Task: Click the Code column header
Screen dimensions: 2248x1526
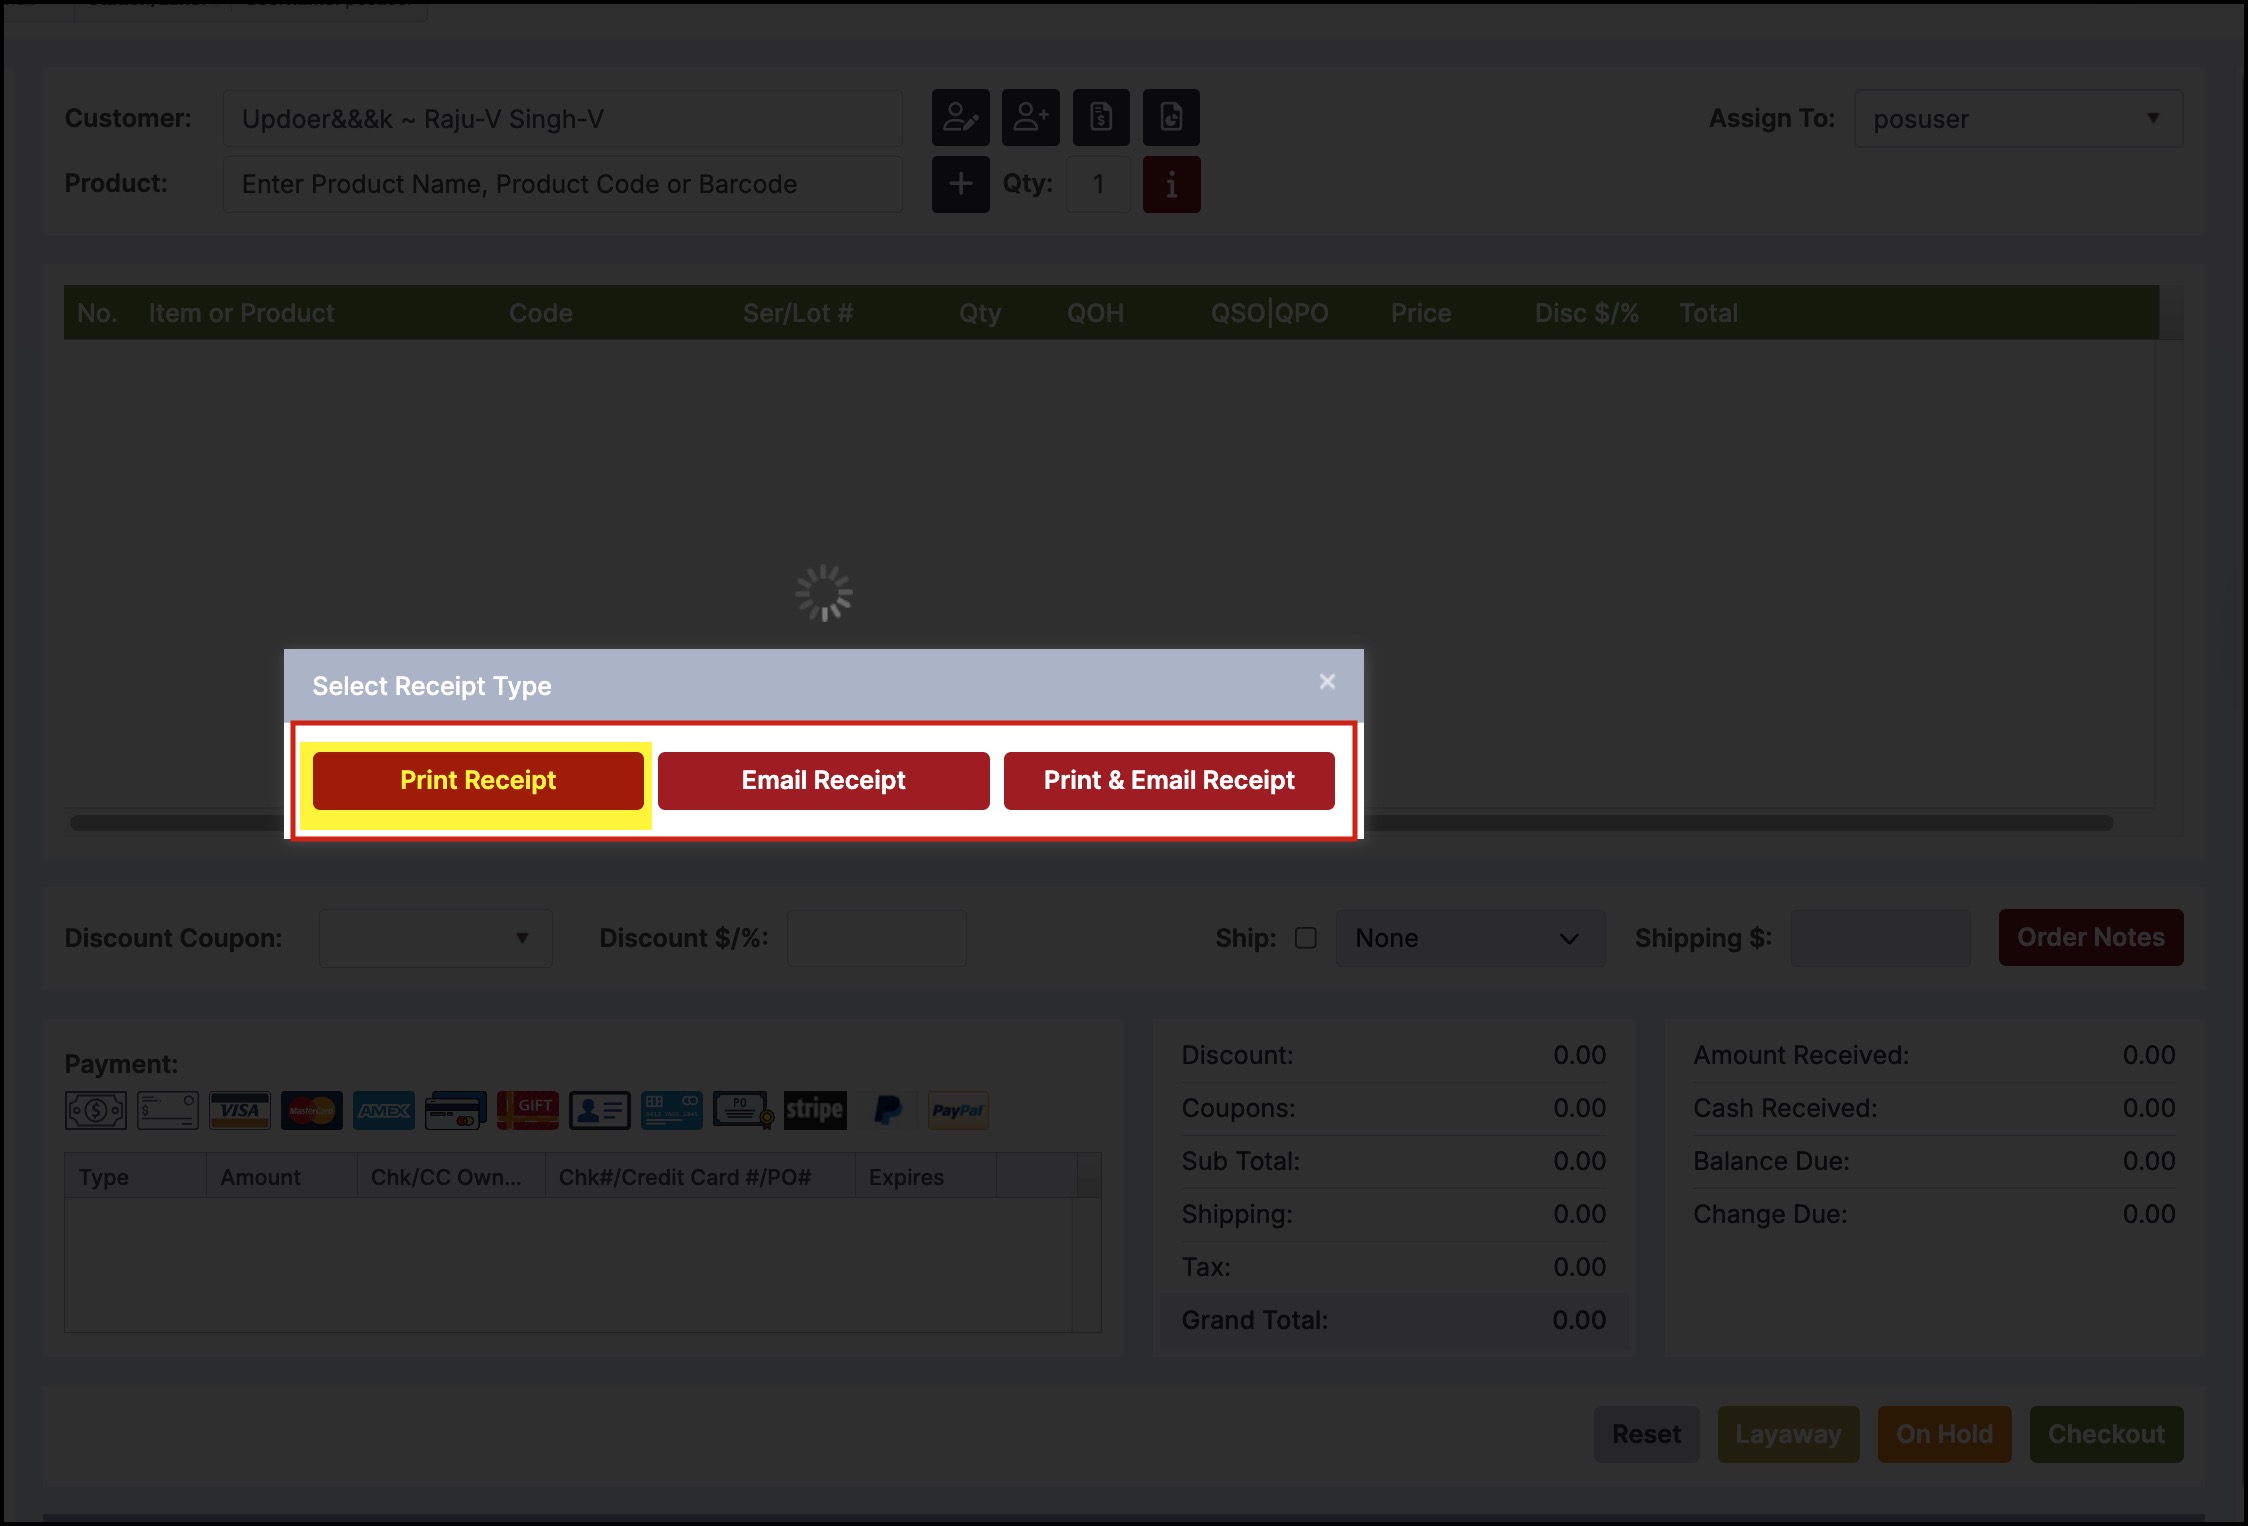Action: pyautogui.click(x=541, y=313)
